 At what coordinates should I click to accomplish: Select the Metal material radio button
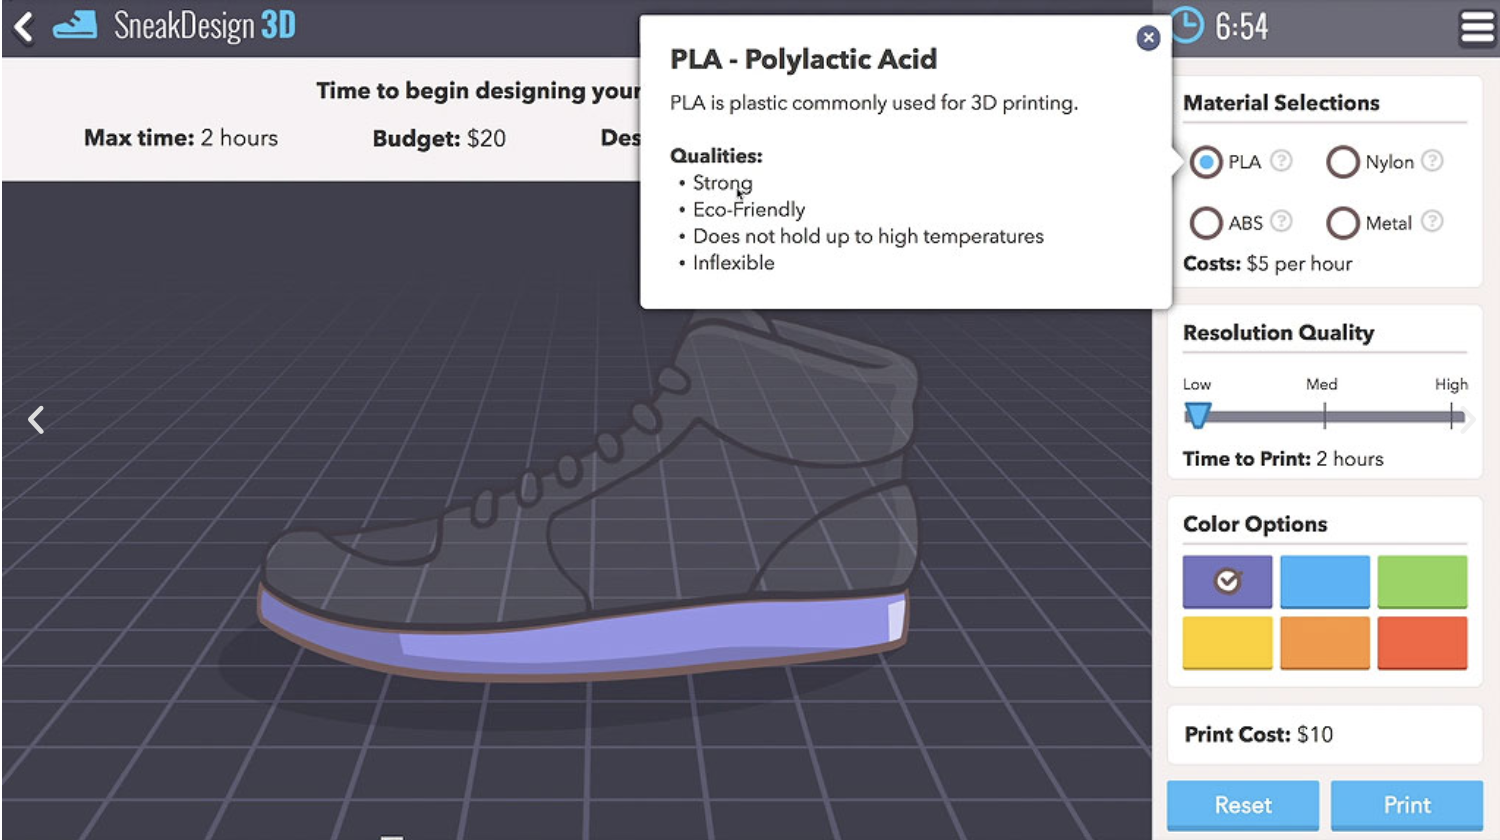1342,223
